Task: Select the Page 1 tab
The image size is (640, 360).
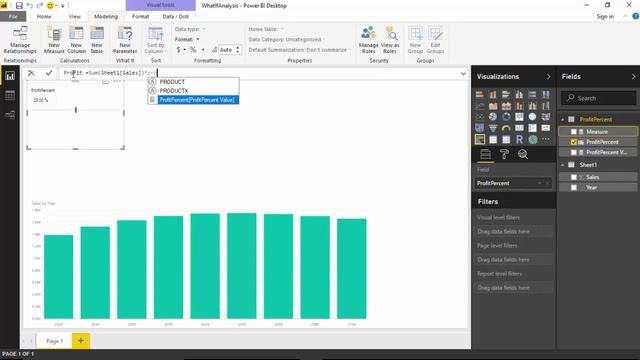Action: click(54, 341)
